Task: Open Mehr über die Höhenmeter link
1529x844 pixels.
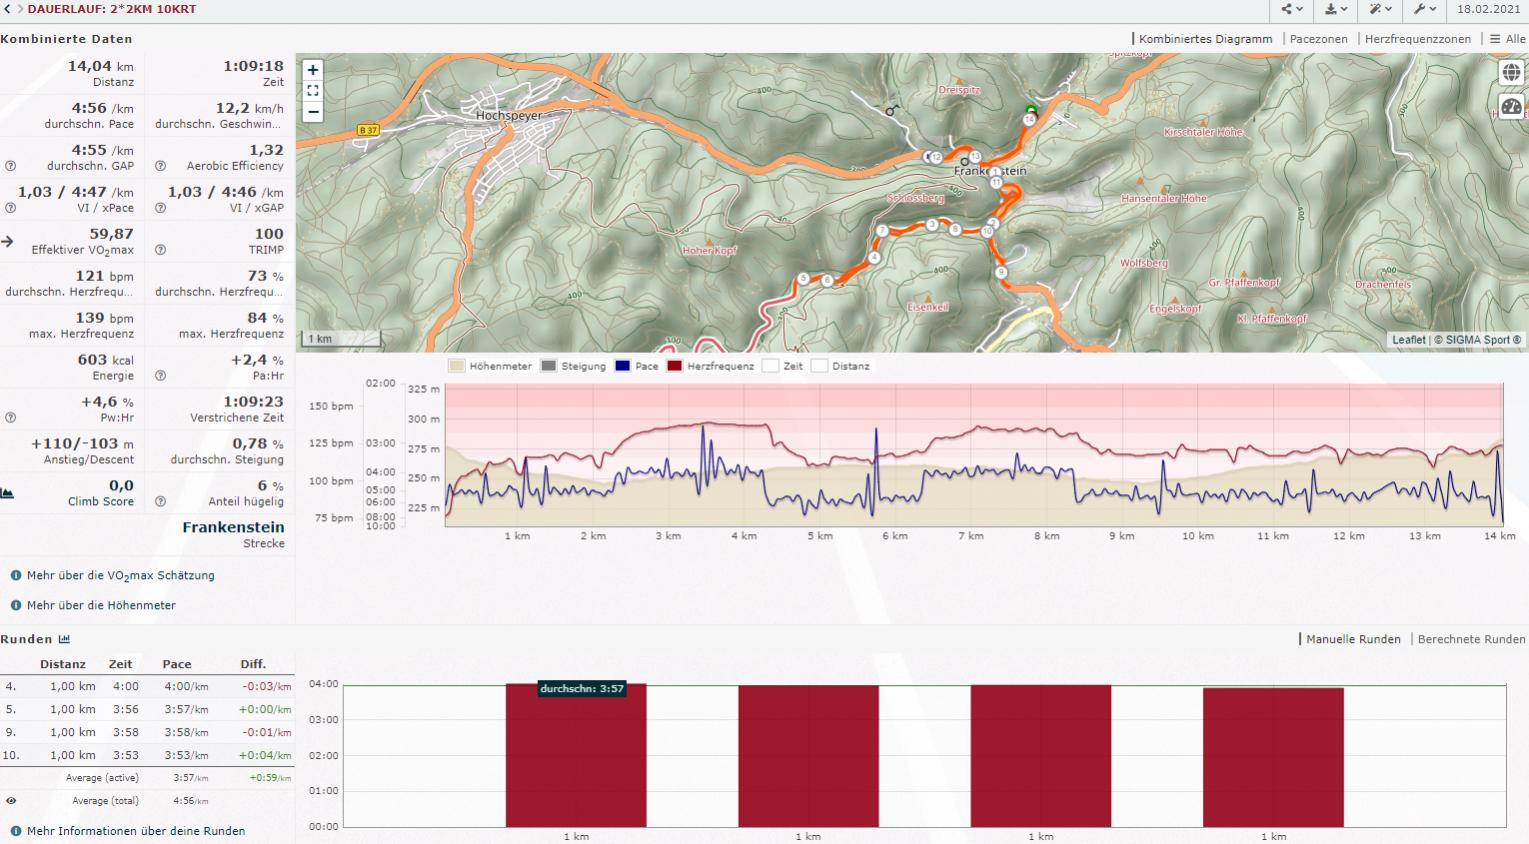Action: [101, 605]
